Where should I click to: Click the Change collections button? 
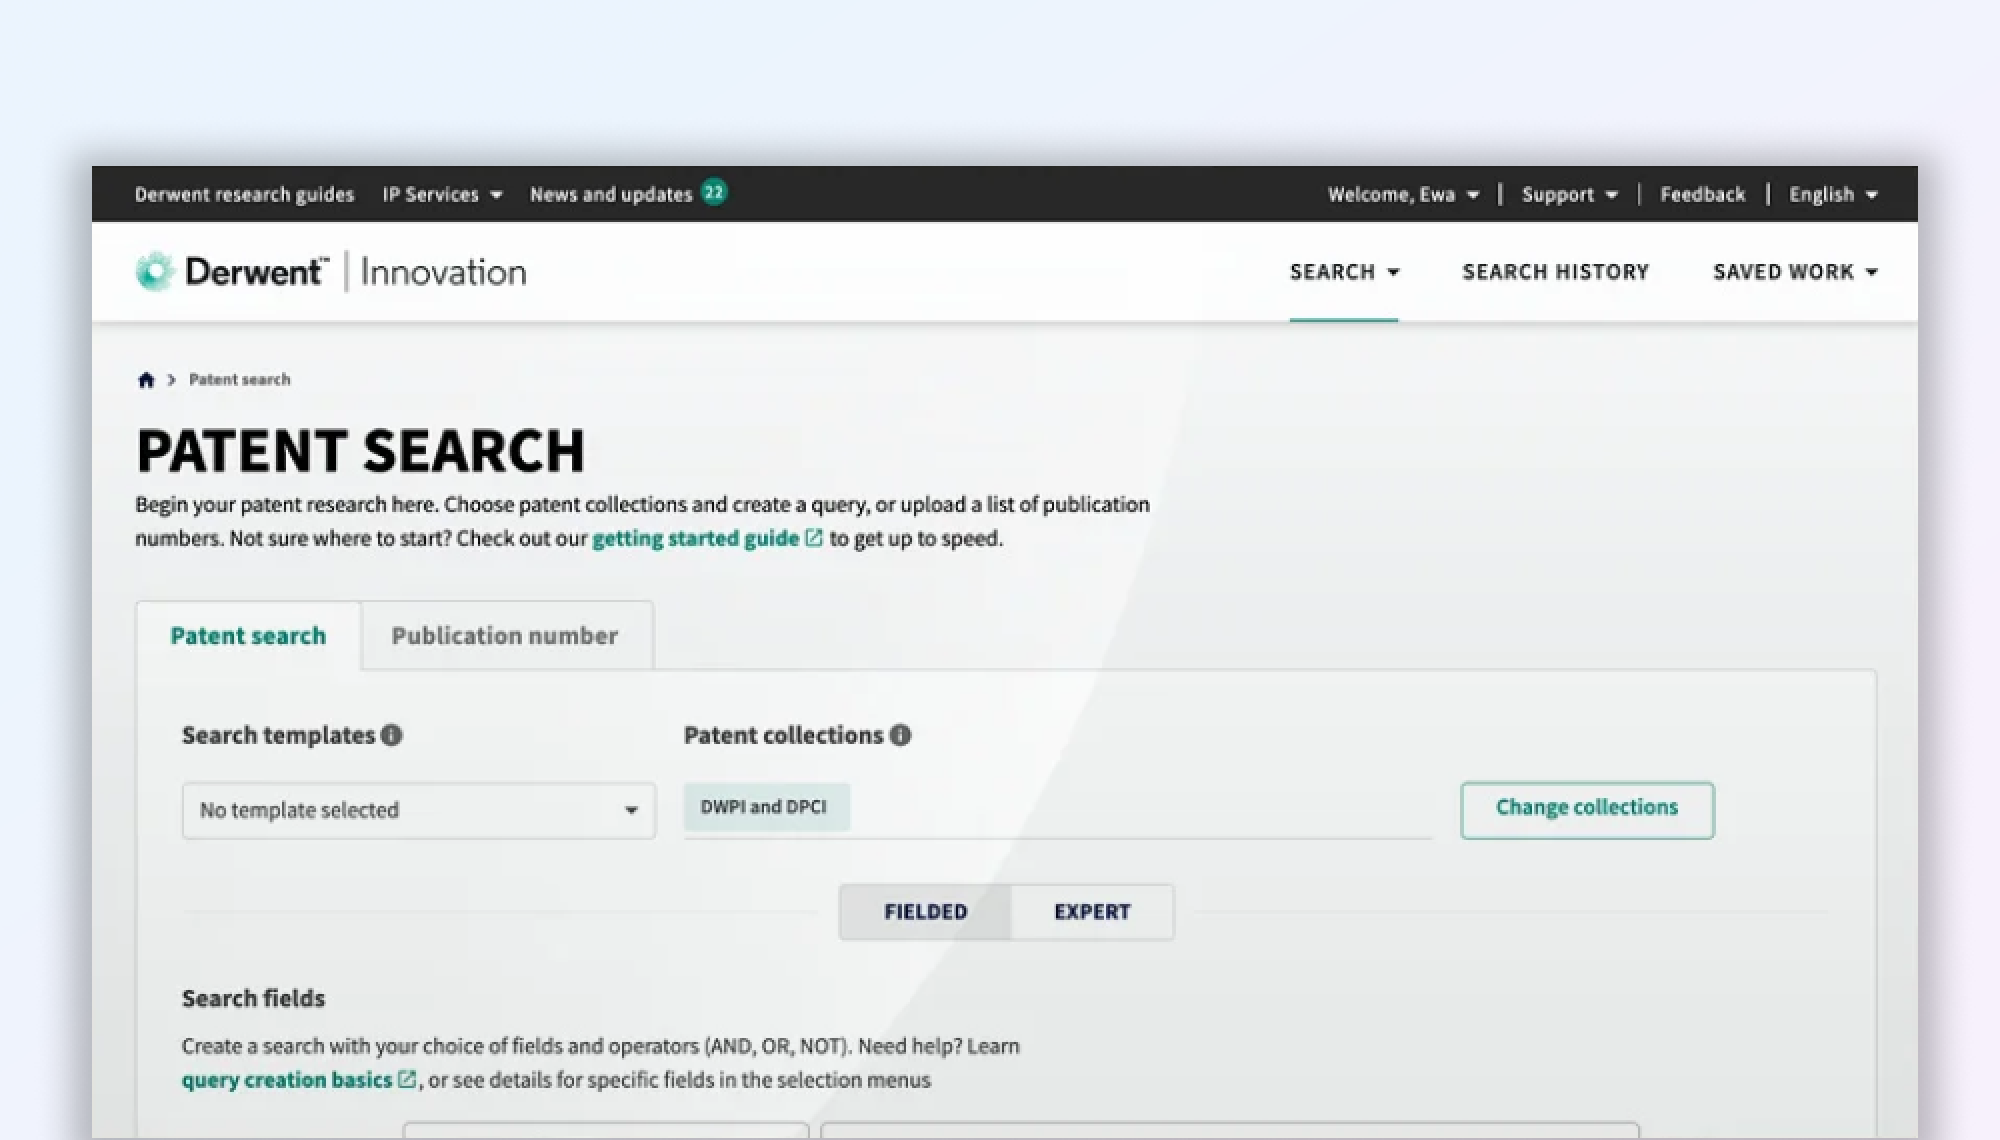1587,809
